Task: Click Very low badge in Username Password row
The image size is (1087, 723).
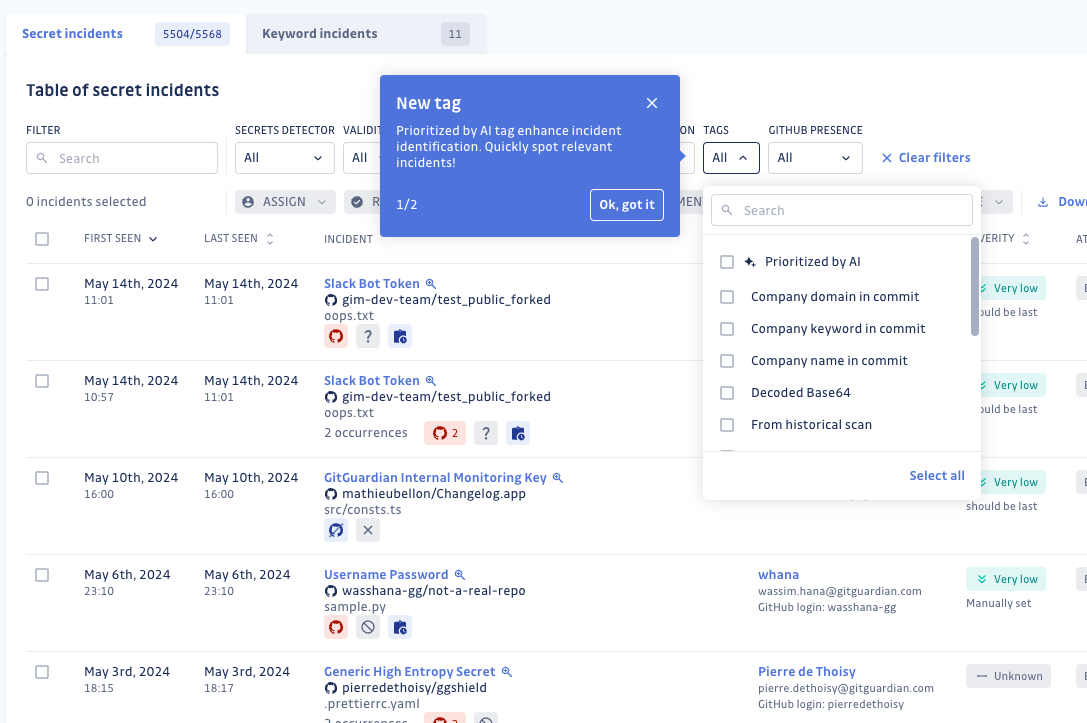Action: tap(1006, 579)
